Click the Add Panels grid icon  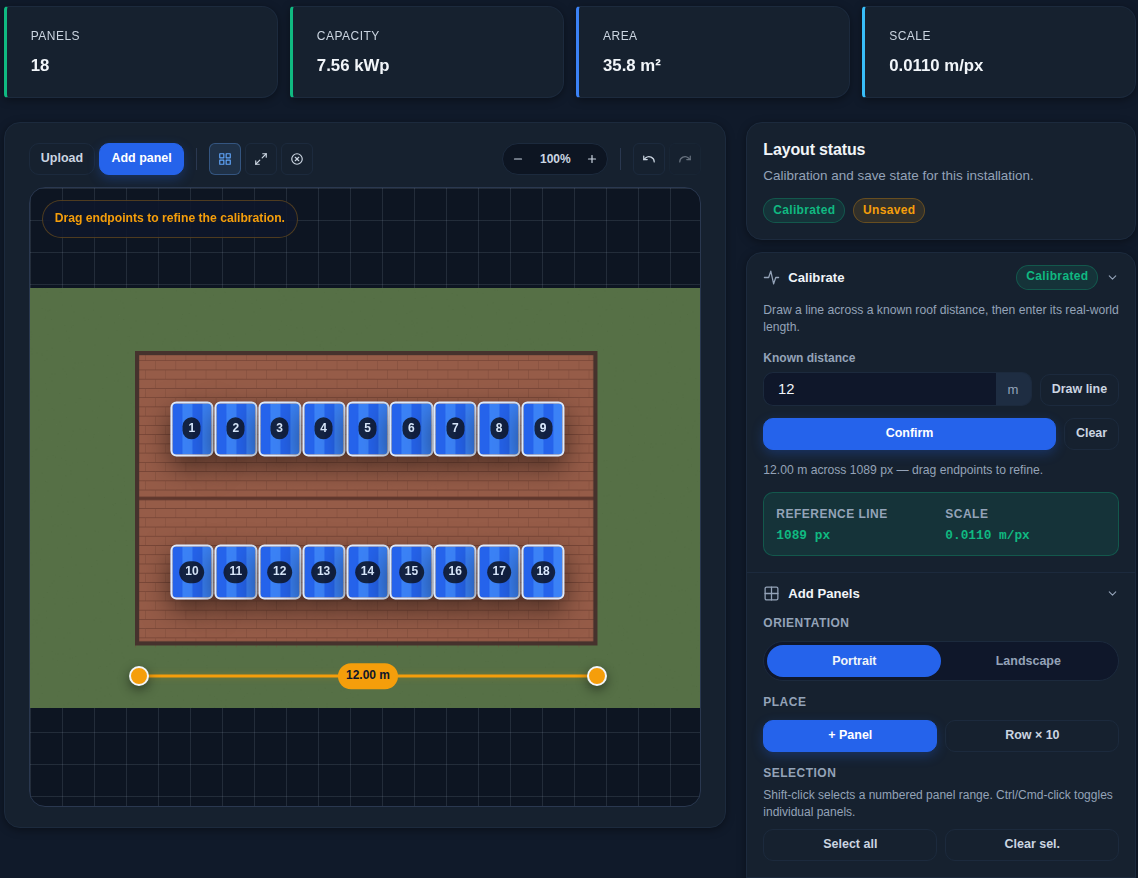pyautogui.click(x=771, y=594)
